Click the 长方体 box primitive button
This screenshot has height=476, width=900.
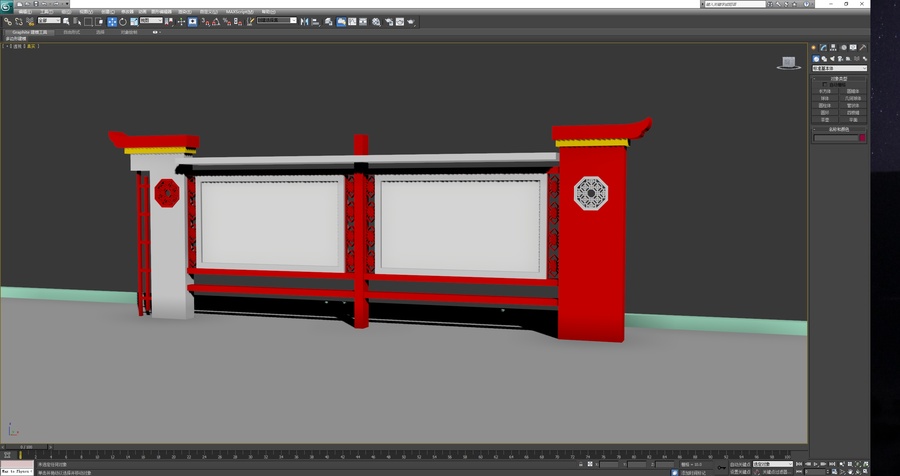(825, 91)
